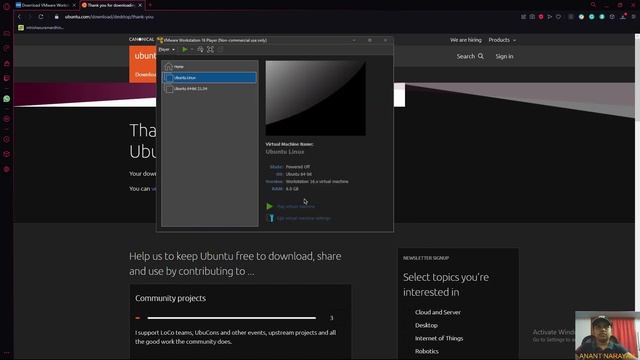Select Home in the VMware library list
The image size is (640, 360).
pos(210,67)
